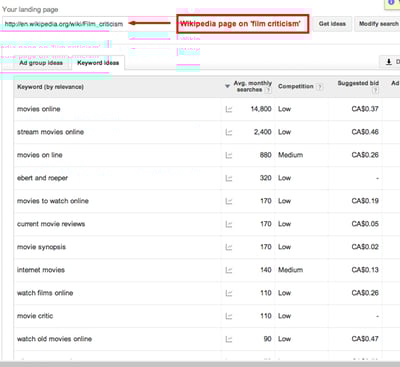Open trend chart icon for current movie reviews
Viewport: 400px width, 367px height.
(229, 224)
